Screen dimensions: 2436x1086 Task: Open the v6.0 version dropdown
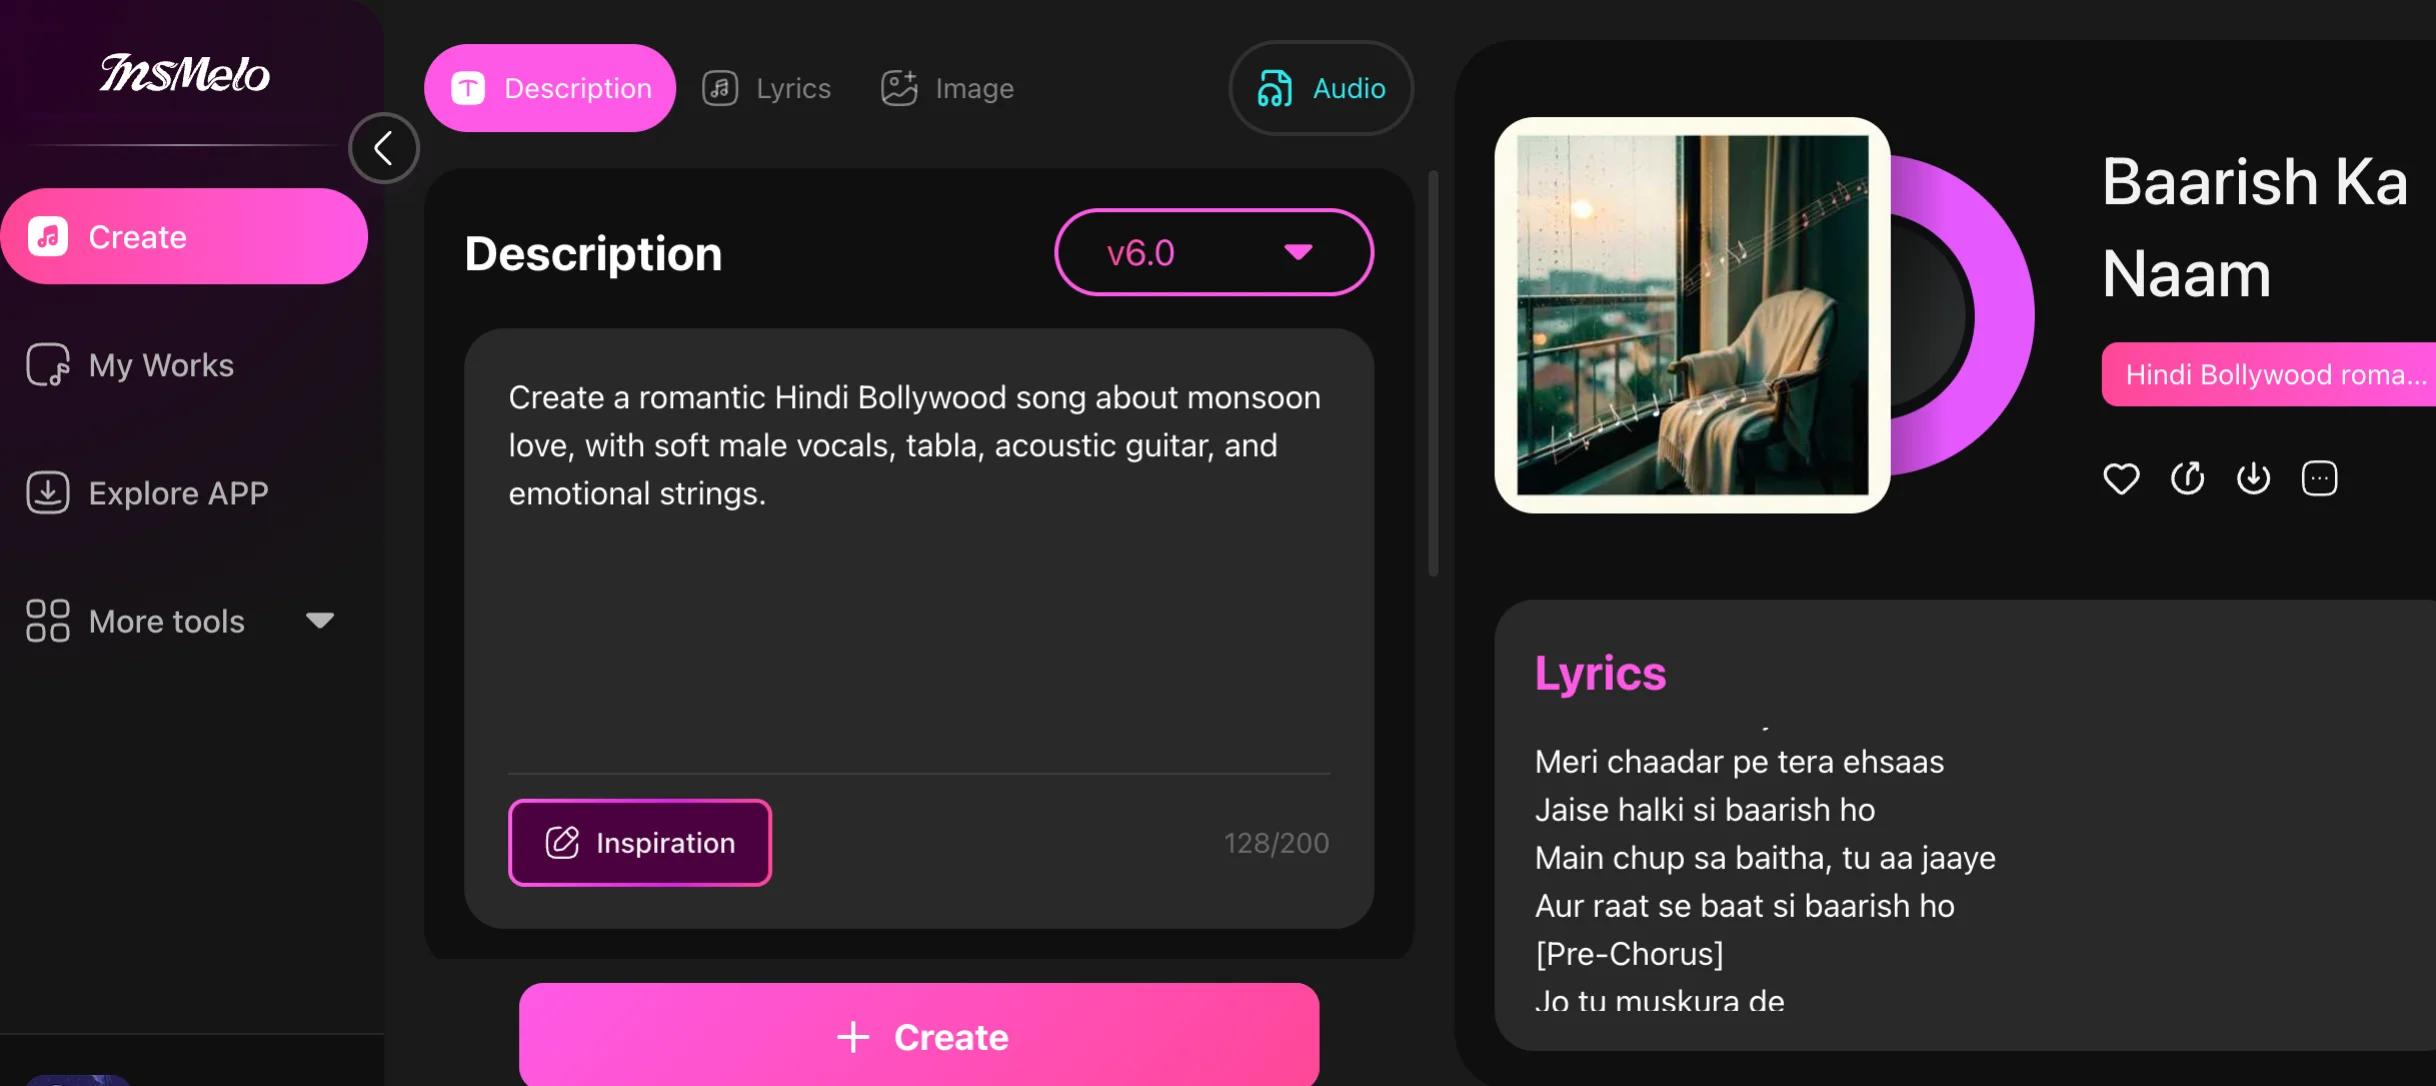pyautogui.click(x=1214, y=252)
